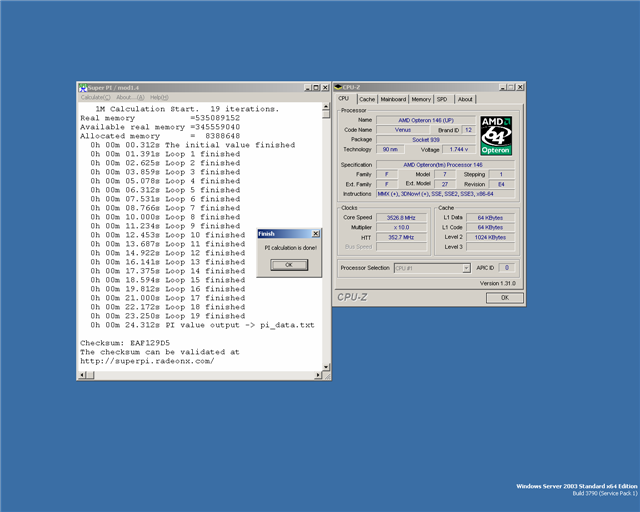Click the 'Loop 1 finished' line

[x=165, y=154]
